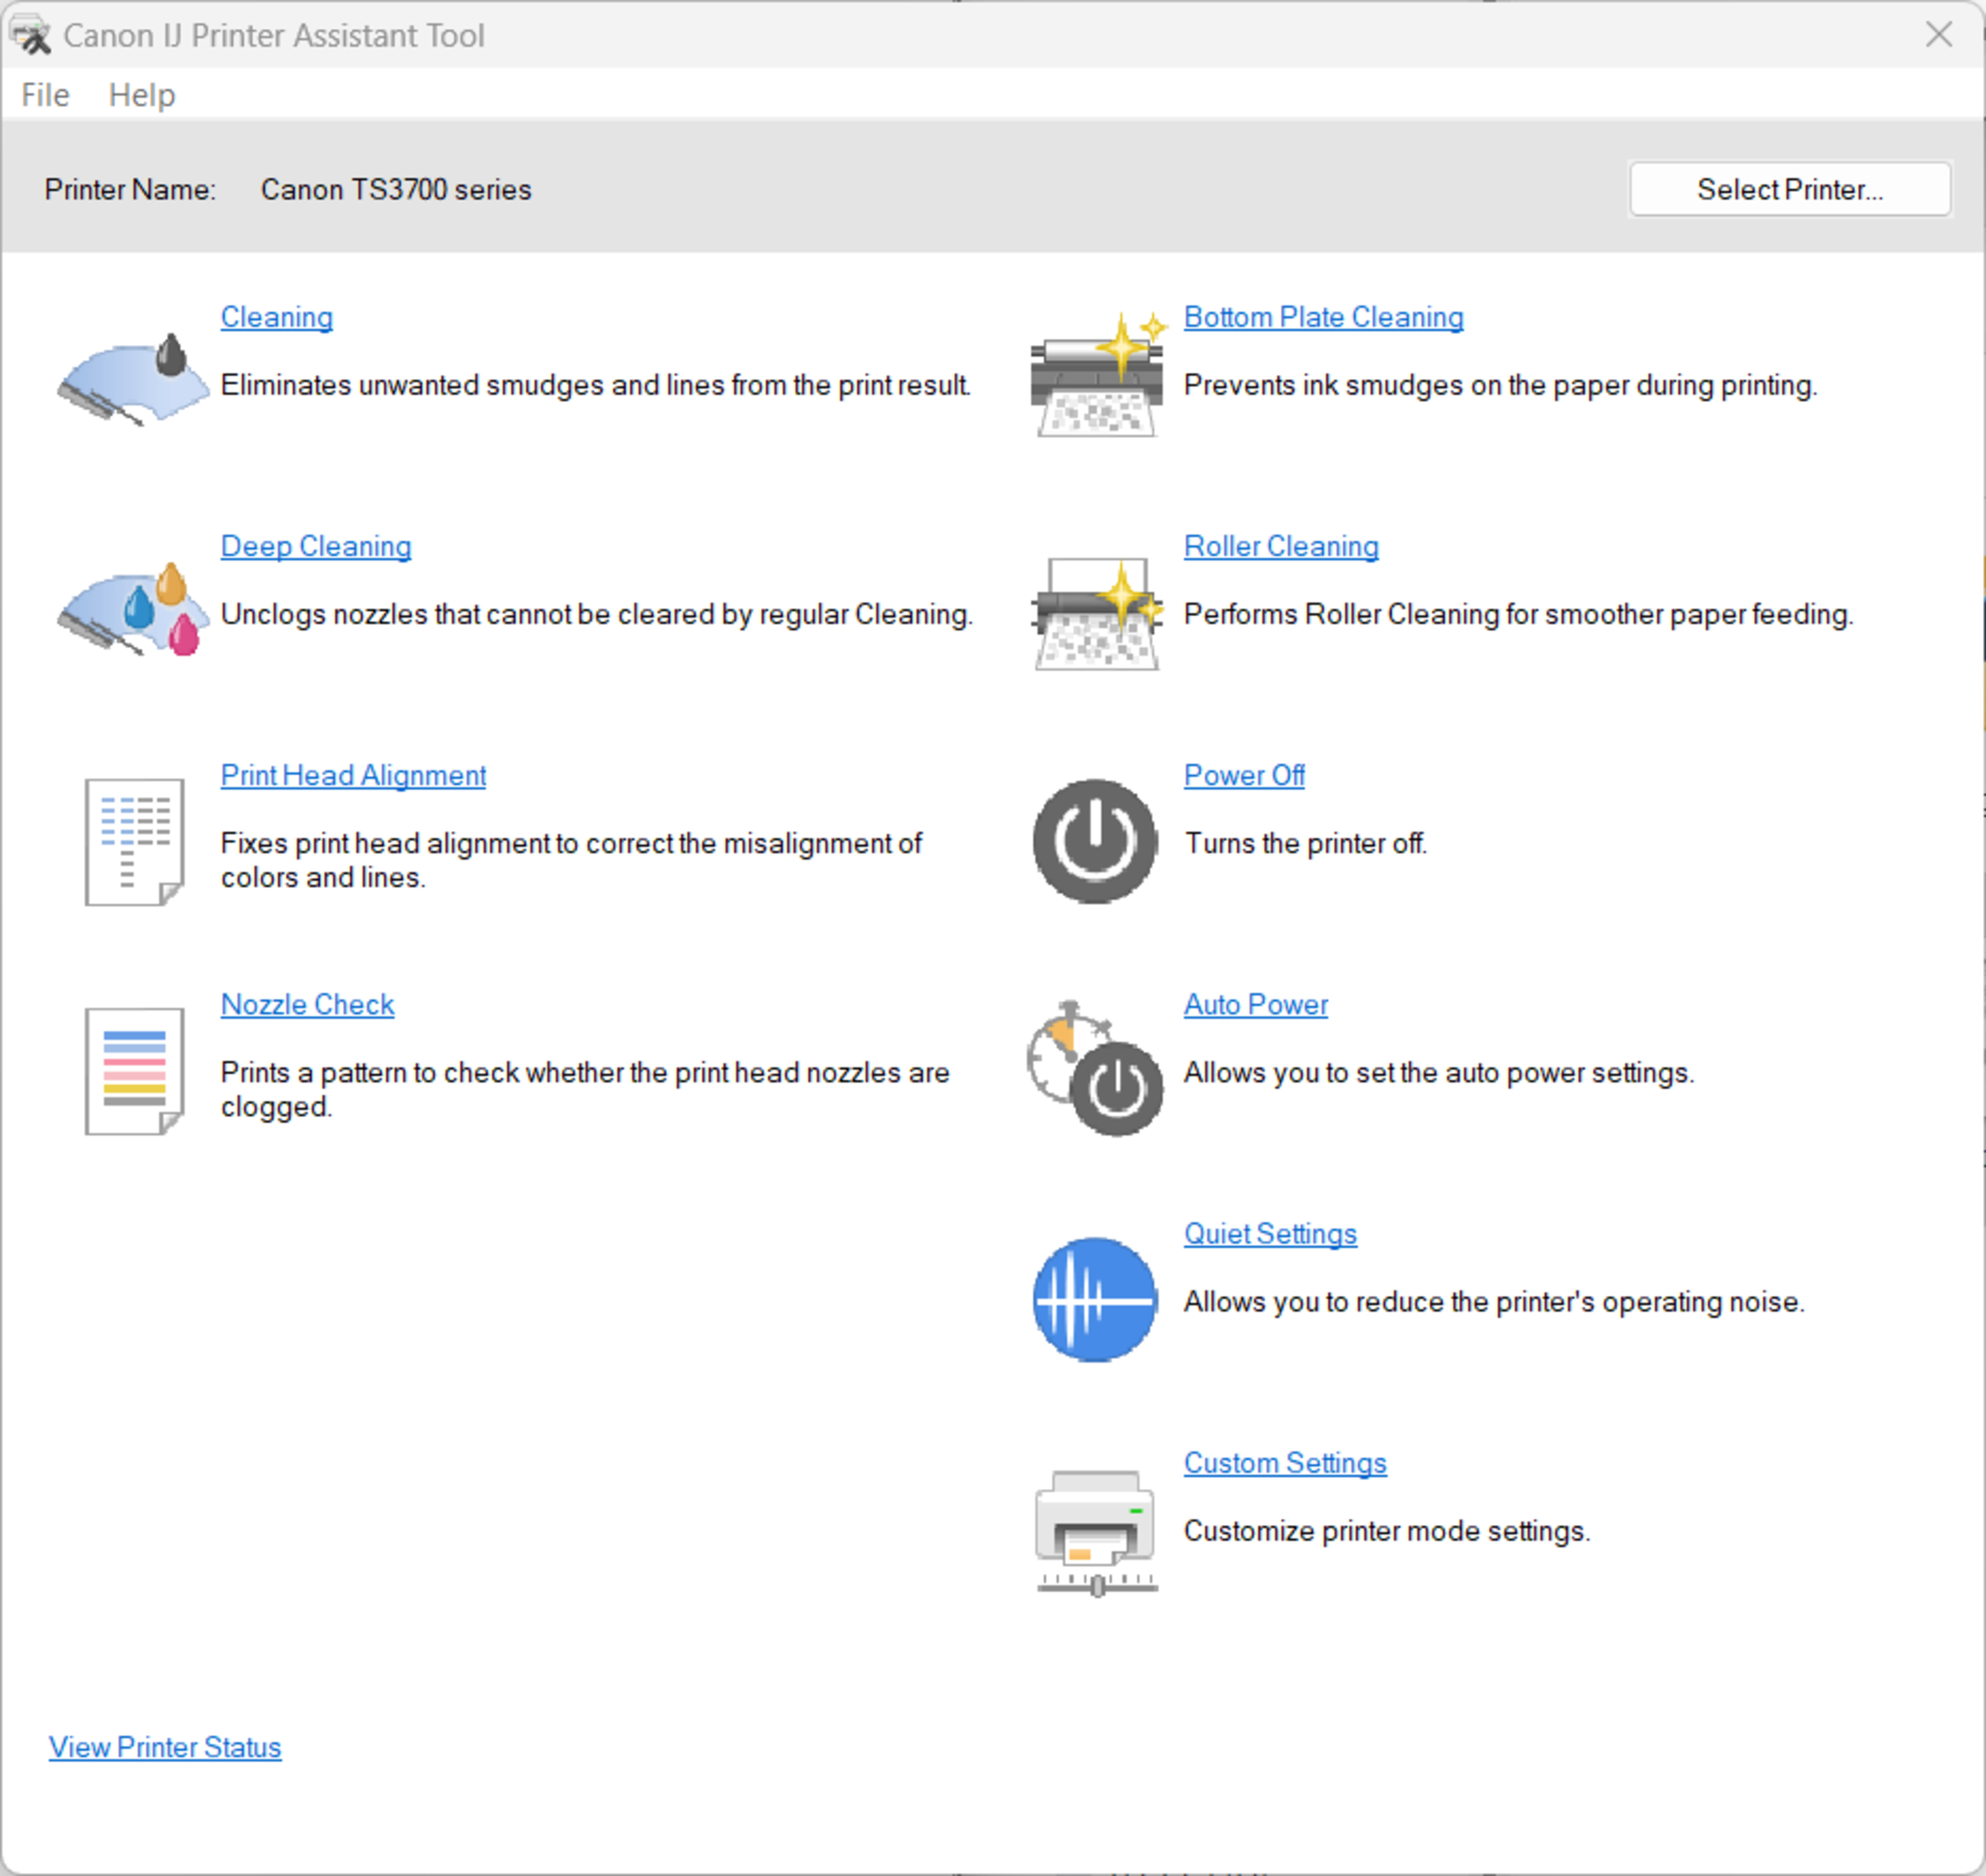Click the Roller Cleaning printer icon
Screen dimensions: 1986x1876
pyautogui.click(x=1097, y=613)
